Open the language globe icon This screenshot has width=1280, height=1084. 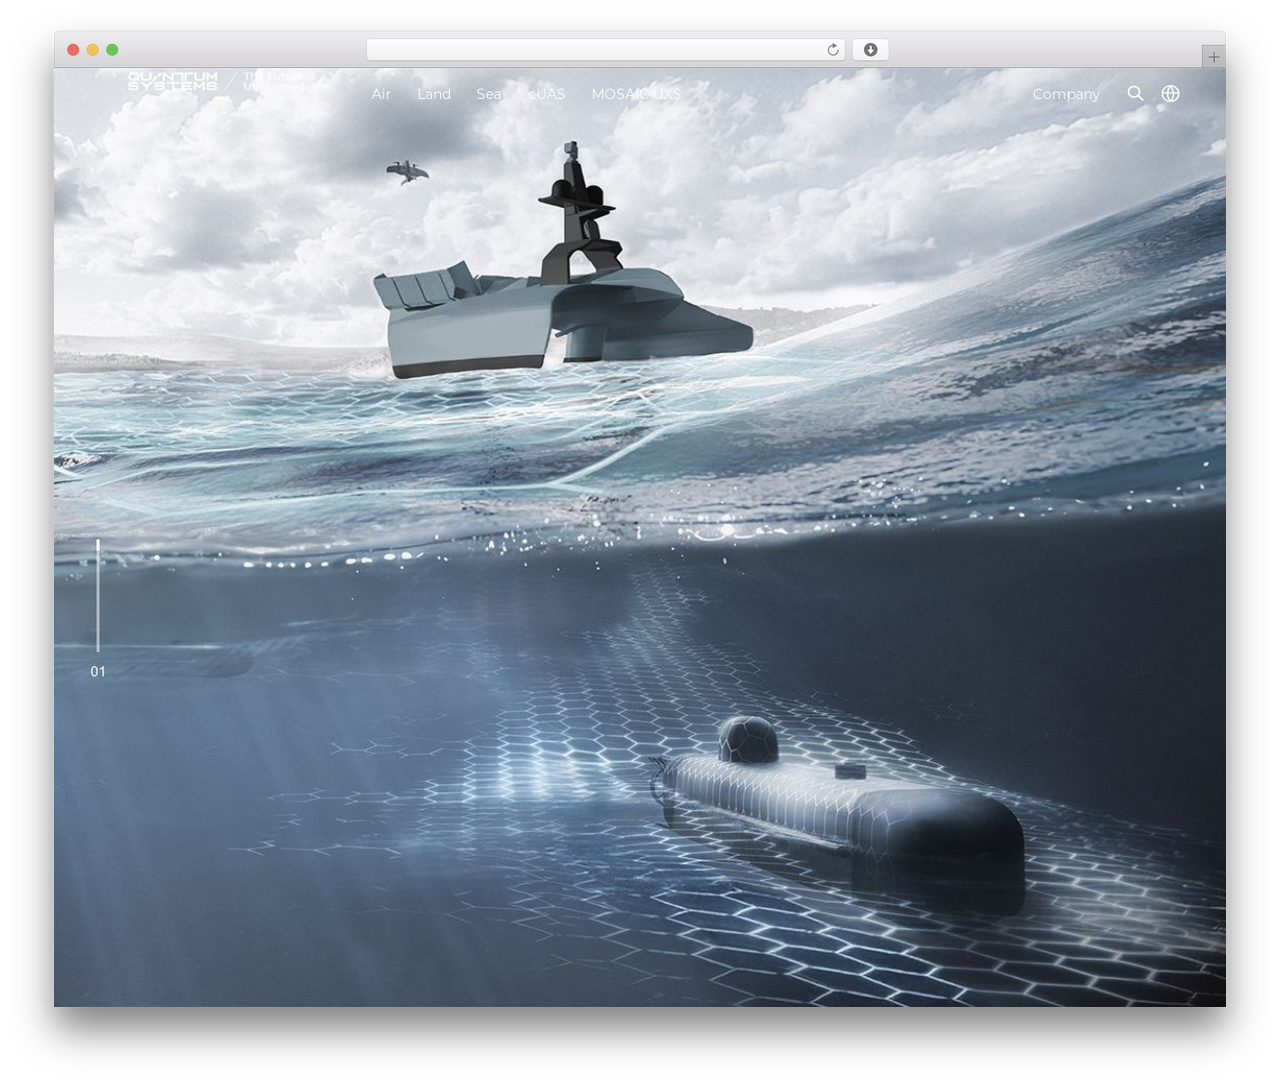(x=1170, y=93)
